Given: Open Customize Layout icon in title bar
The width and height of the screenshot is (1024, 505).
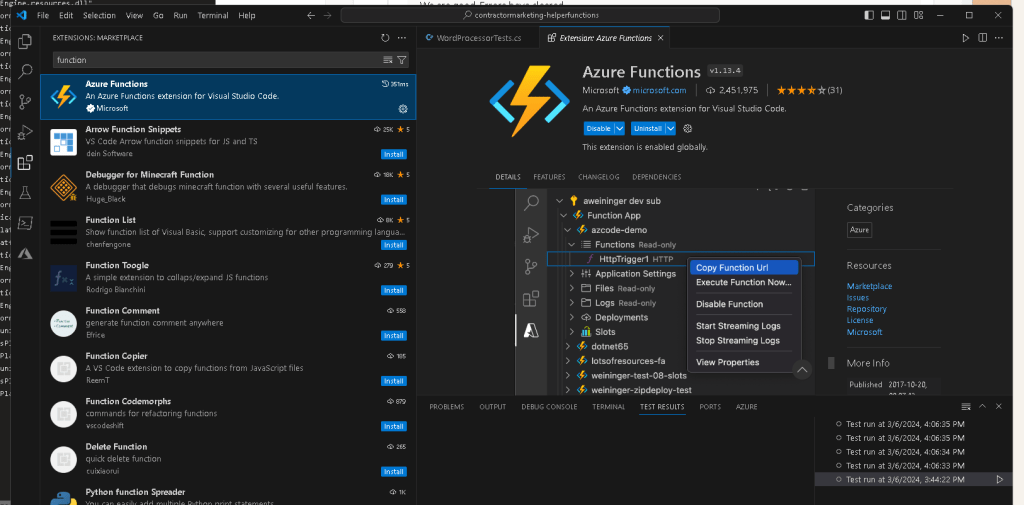Looking at the screenshot, I should point(918,15).
